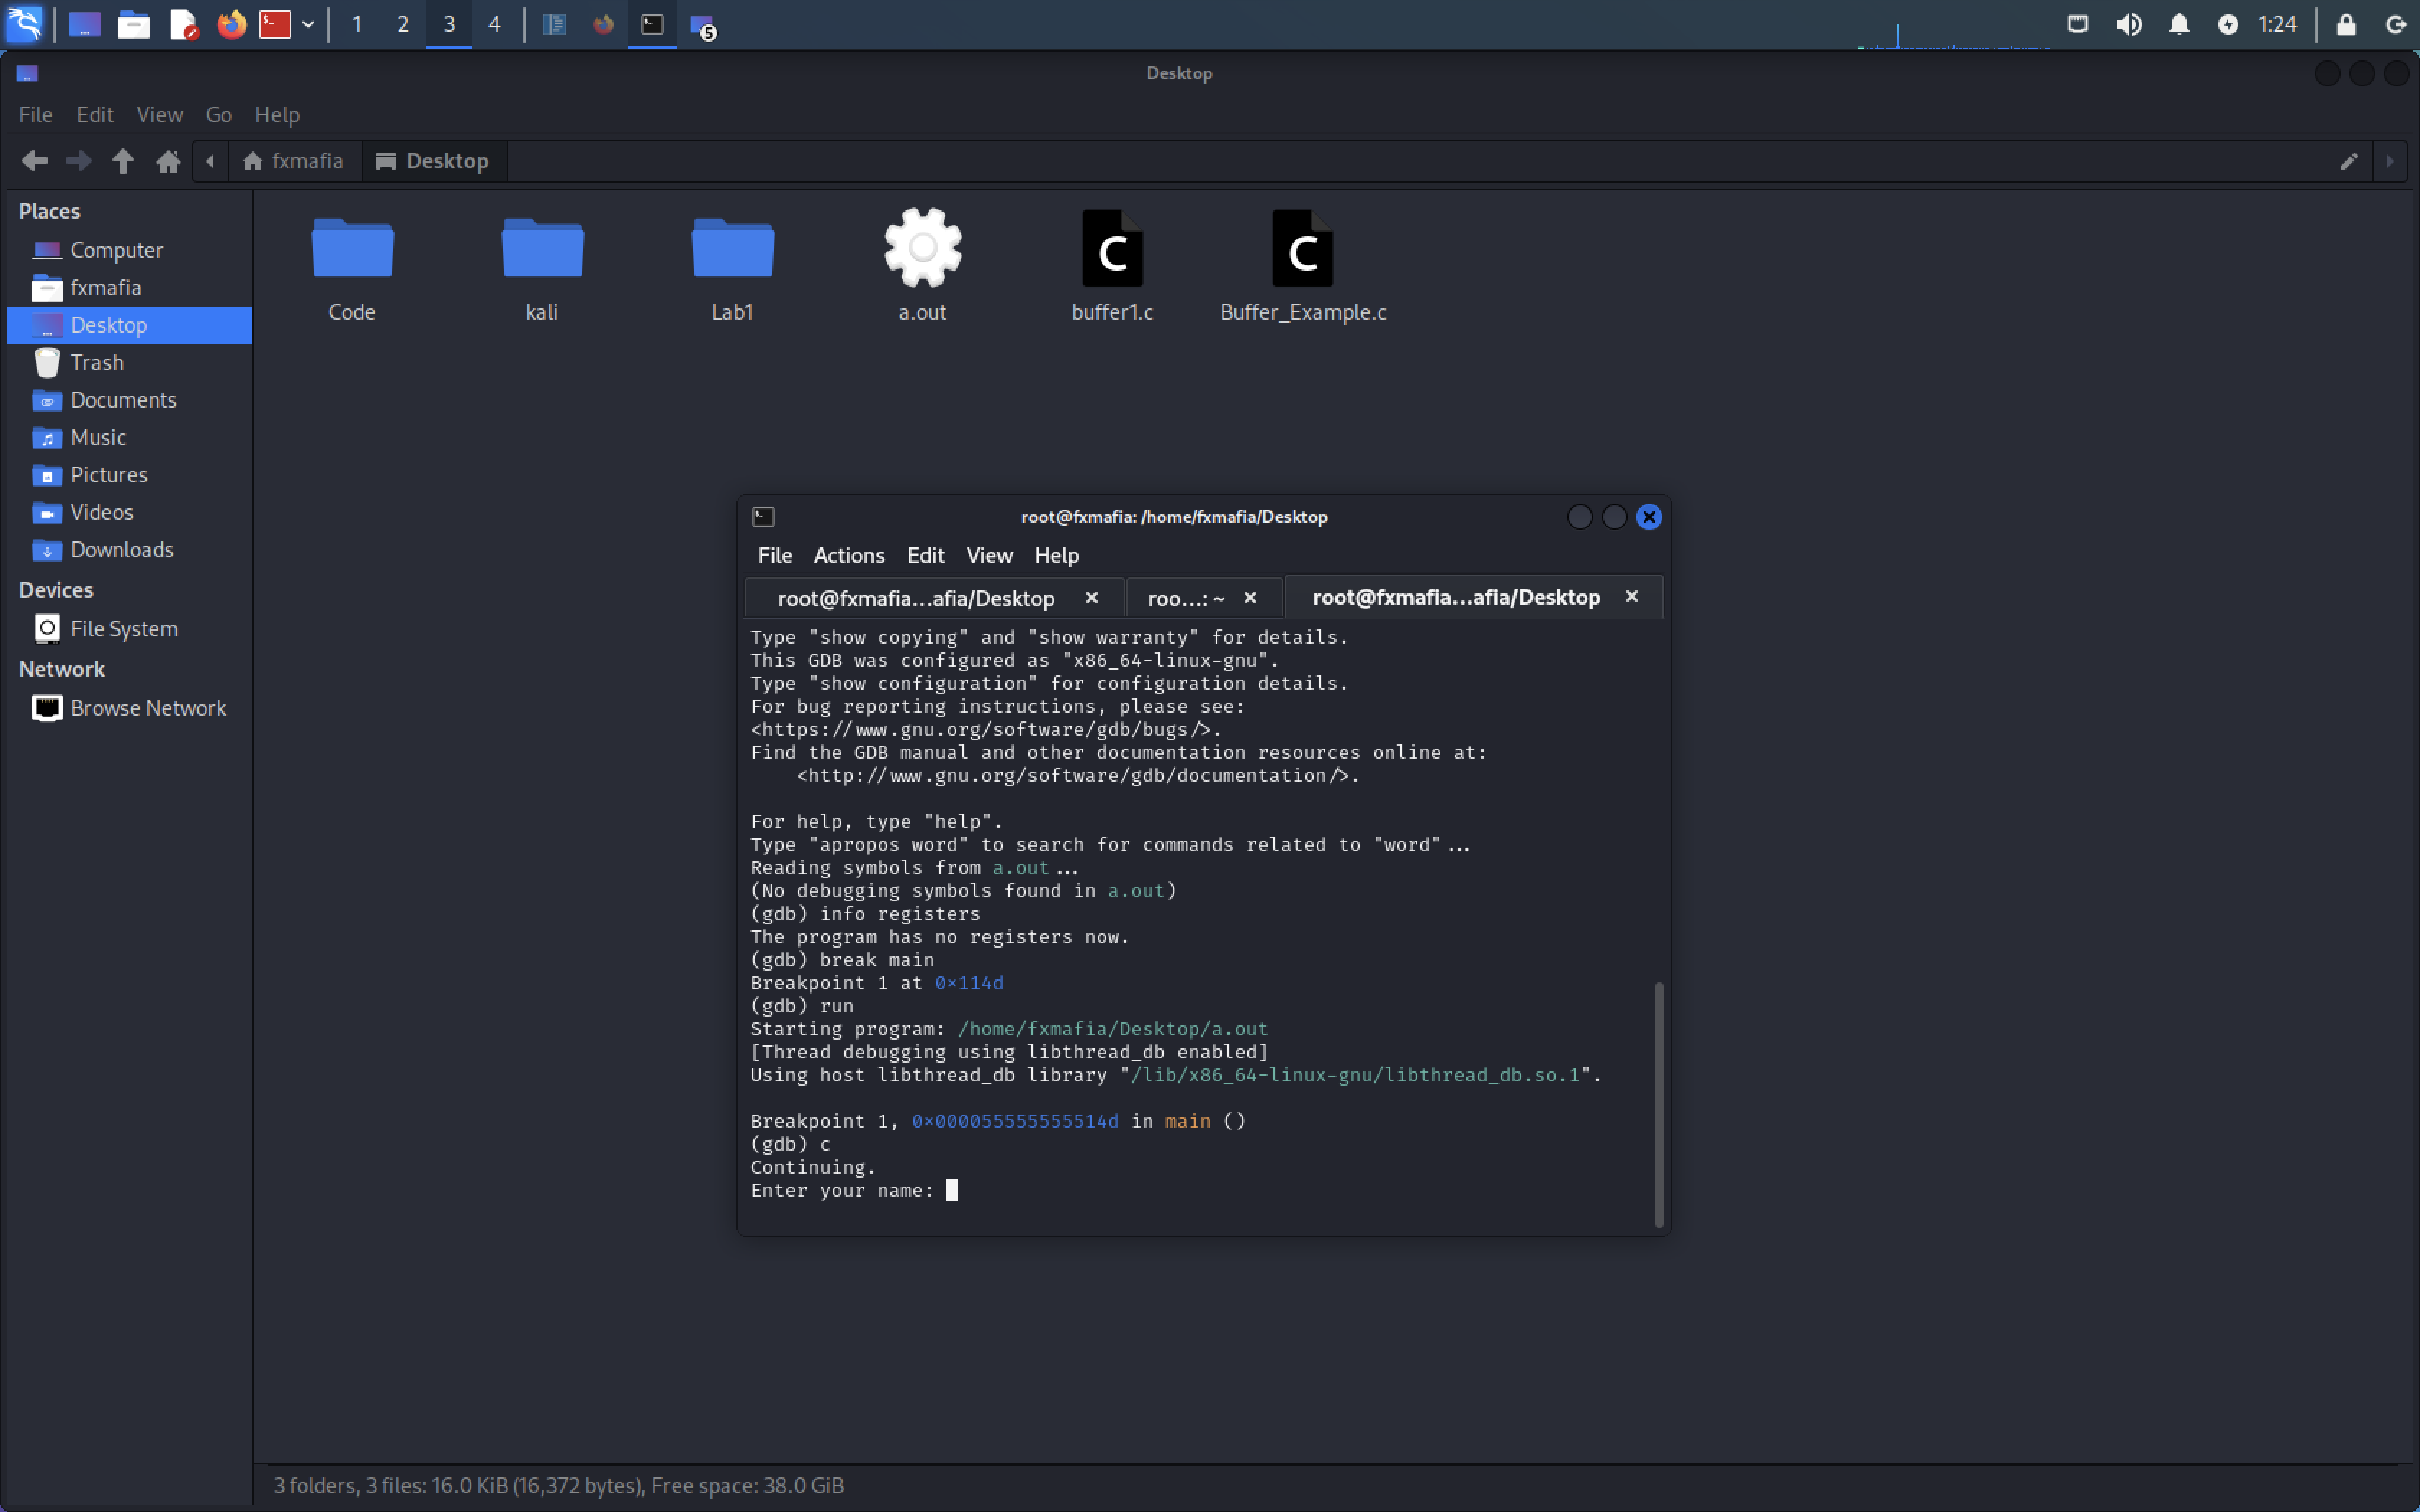Select Documents in Places sidebar
Viewport: 2420px width, 1512px height.
click(129, 400)
